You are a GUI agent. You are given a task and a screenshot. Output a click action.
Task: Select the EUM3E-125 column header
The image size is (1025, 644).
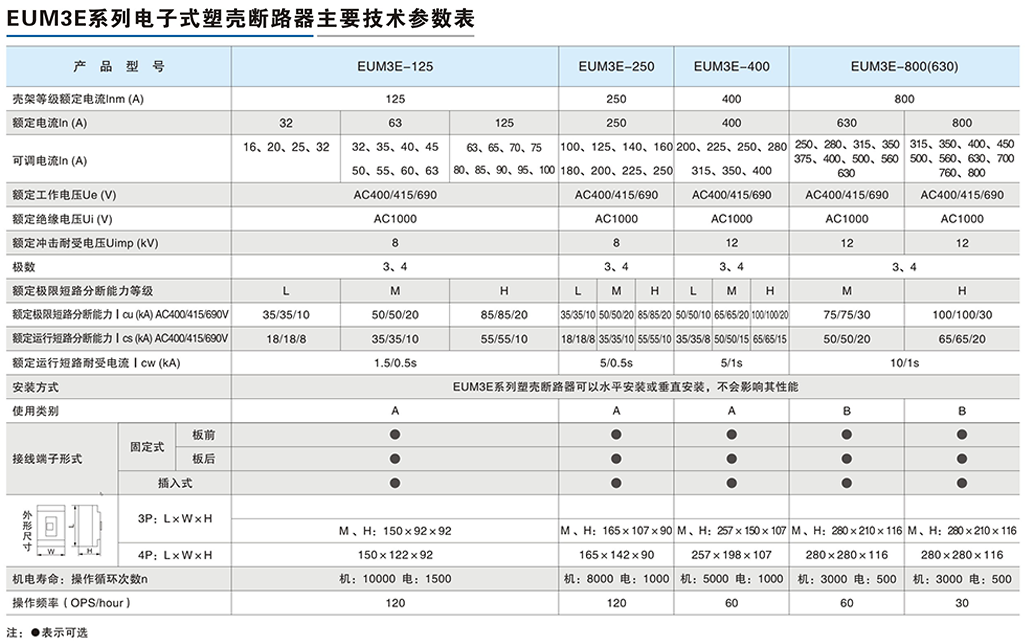click(x=395, y=67)
